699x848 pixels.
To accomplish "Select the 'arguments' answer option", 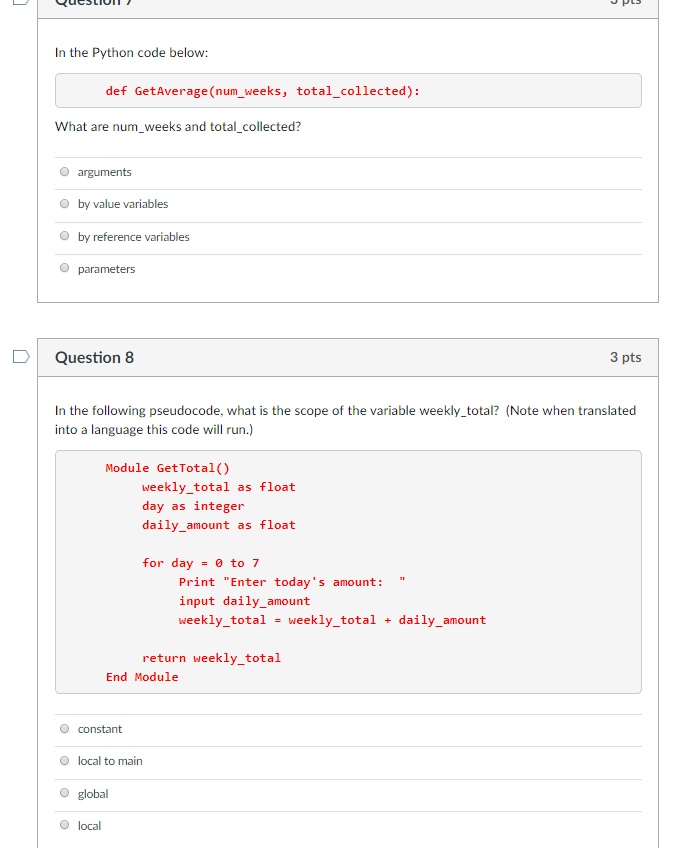I will pyautogui.click(x=64, y=171).
